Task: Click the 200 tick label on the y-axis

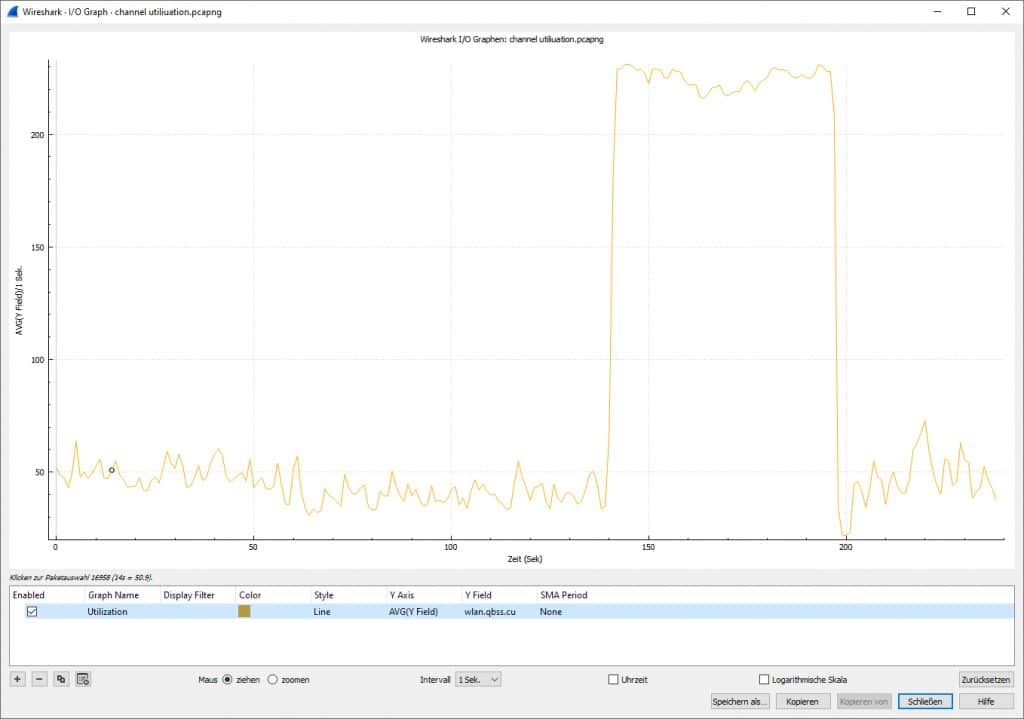Action: [37, 135]
